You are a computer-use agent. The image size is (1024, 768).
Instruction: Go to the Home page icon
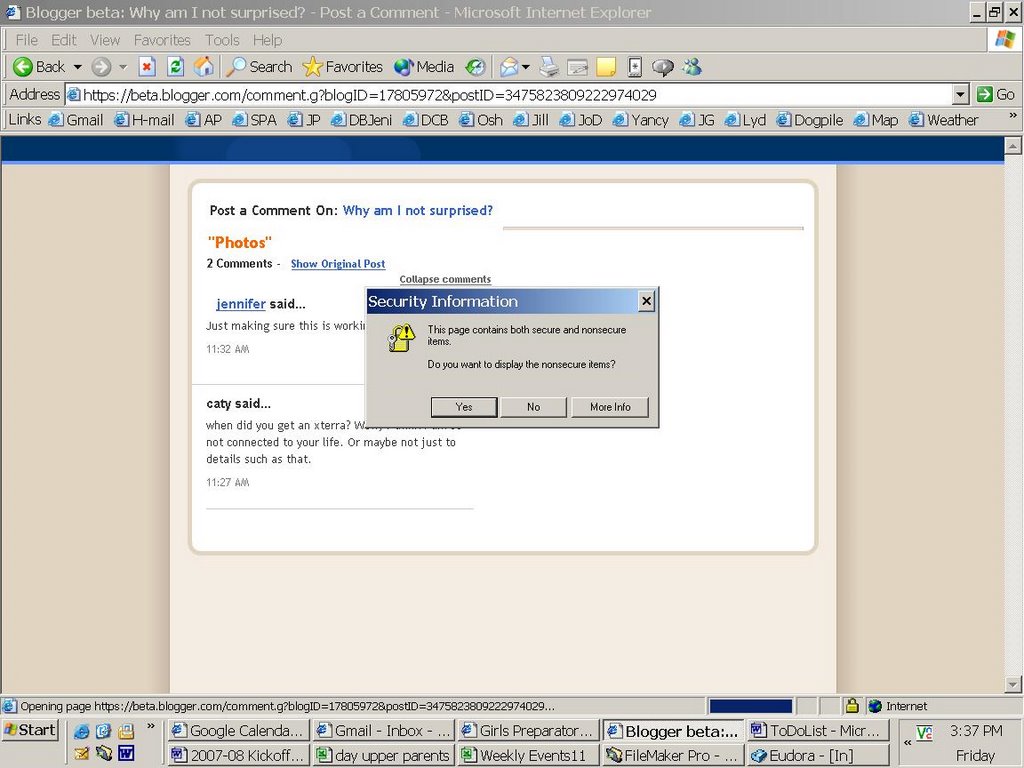(x=204, y=67)
